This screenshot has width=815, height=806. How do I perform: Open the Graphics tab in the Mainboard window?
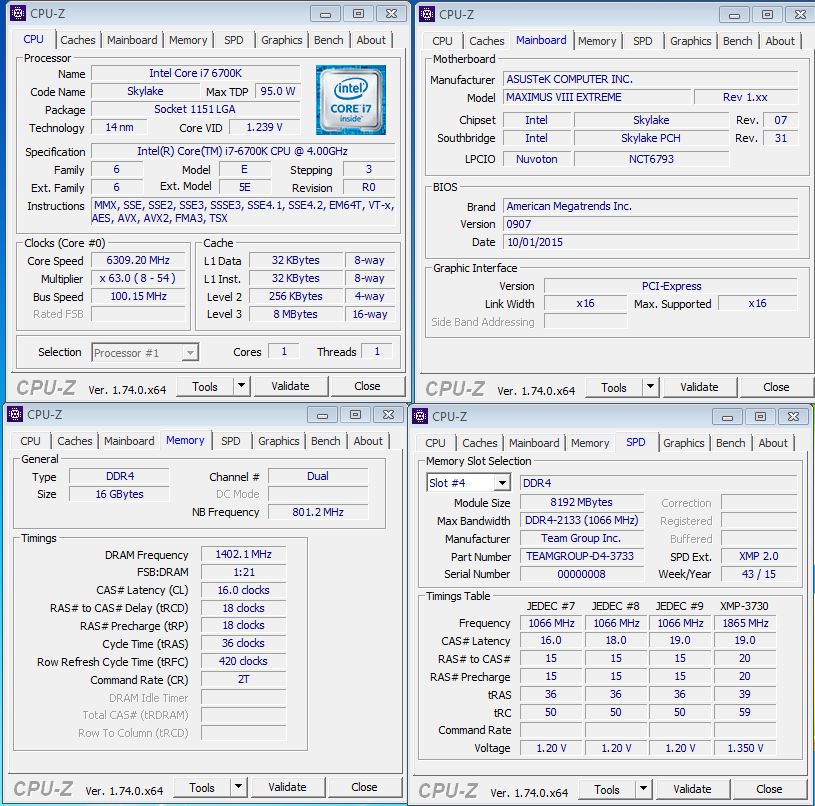690,41
